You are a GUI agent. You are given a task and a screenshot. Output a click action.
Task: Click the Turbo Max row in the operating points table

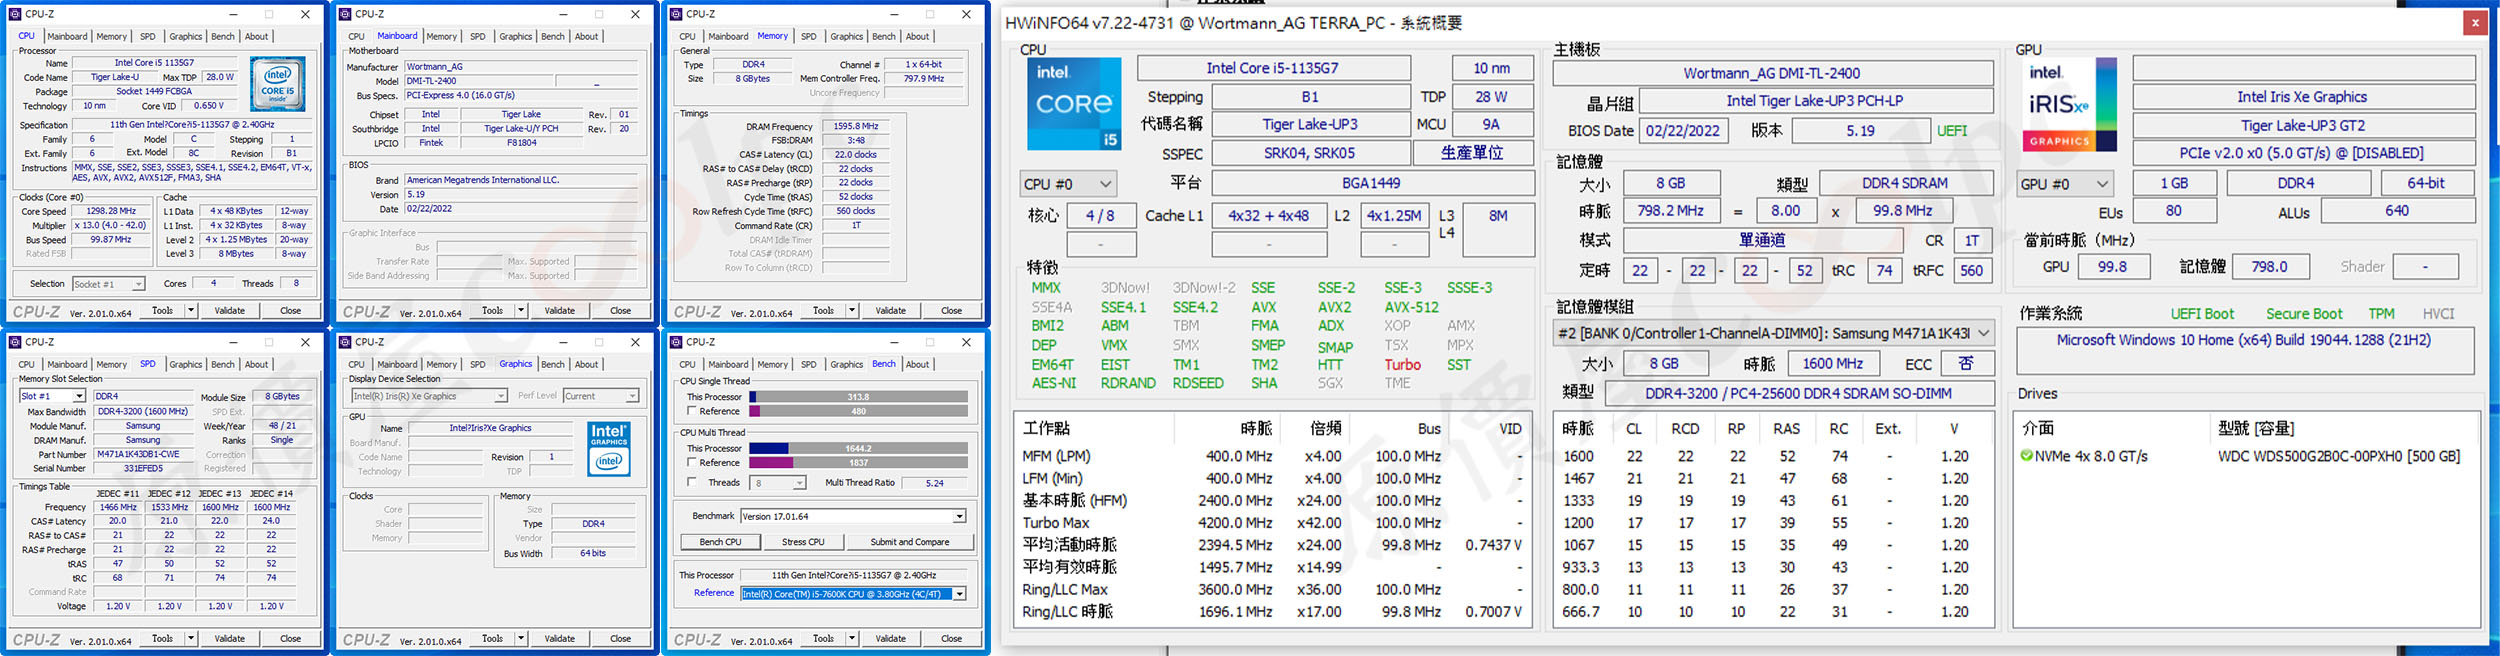[1272, 523]
